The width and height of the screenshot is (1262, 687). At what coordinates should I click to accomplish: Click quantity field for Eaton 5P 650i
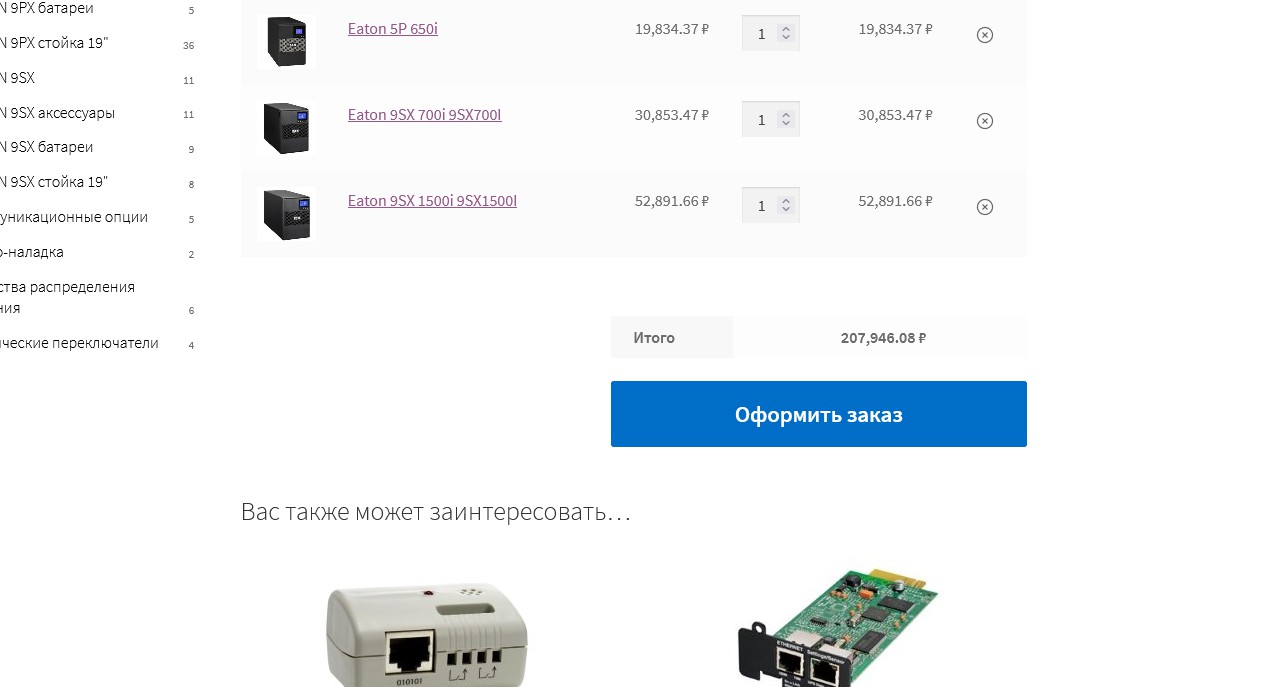[x=770, y=33]
